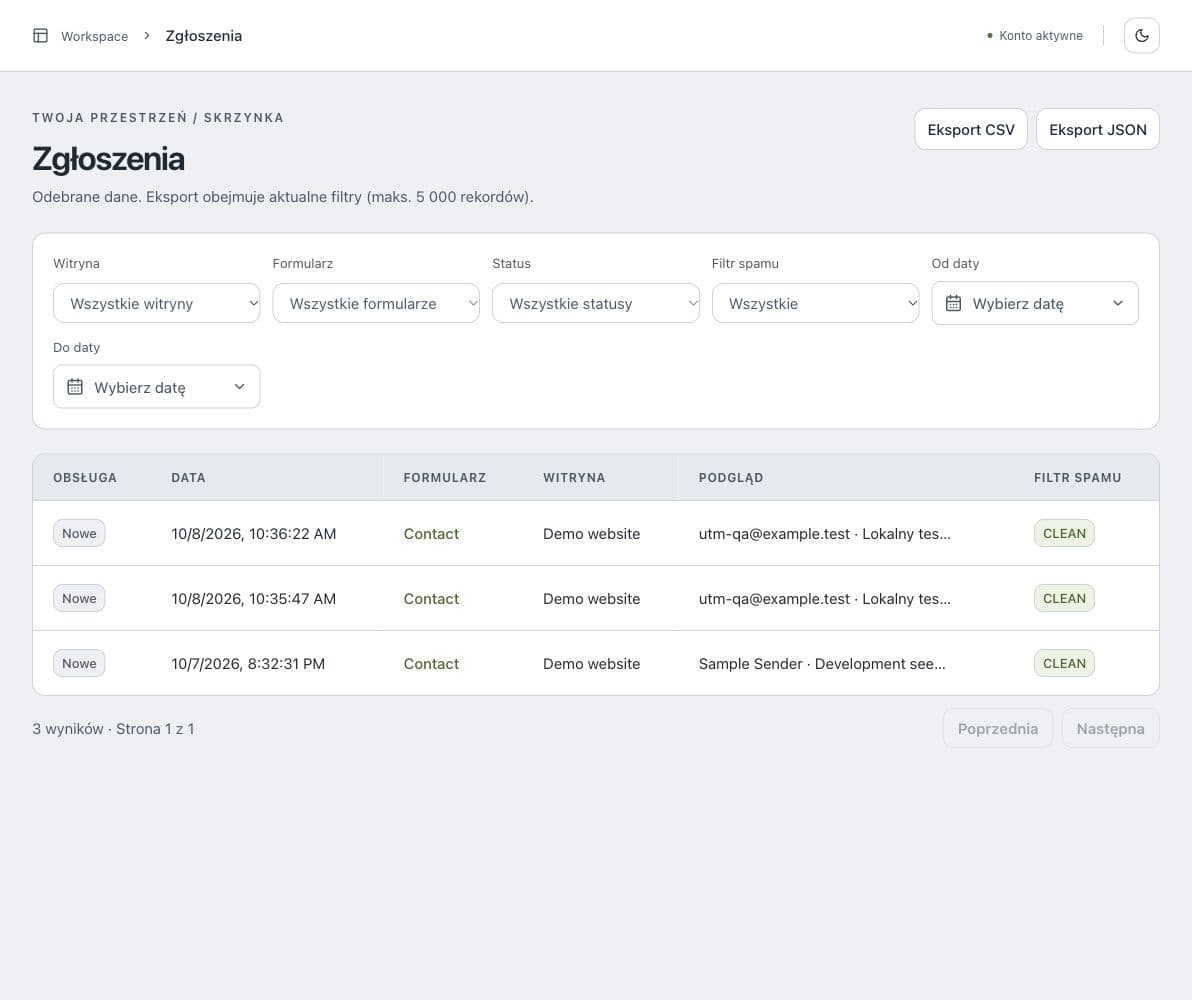Click Nowe badge in the 10:35:47 AM row
The image size is (1192, 1000).
[x=79, y=598]
